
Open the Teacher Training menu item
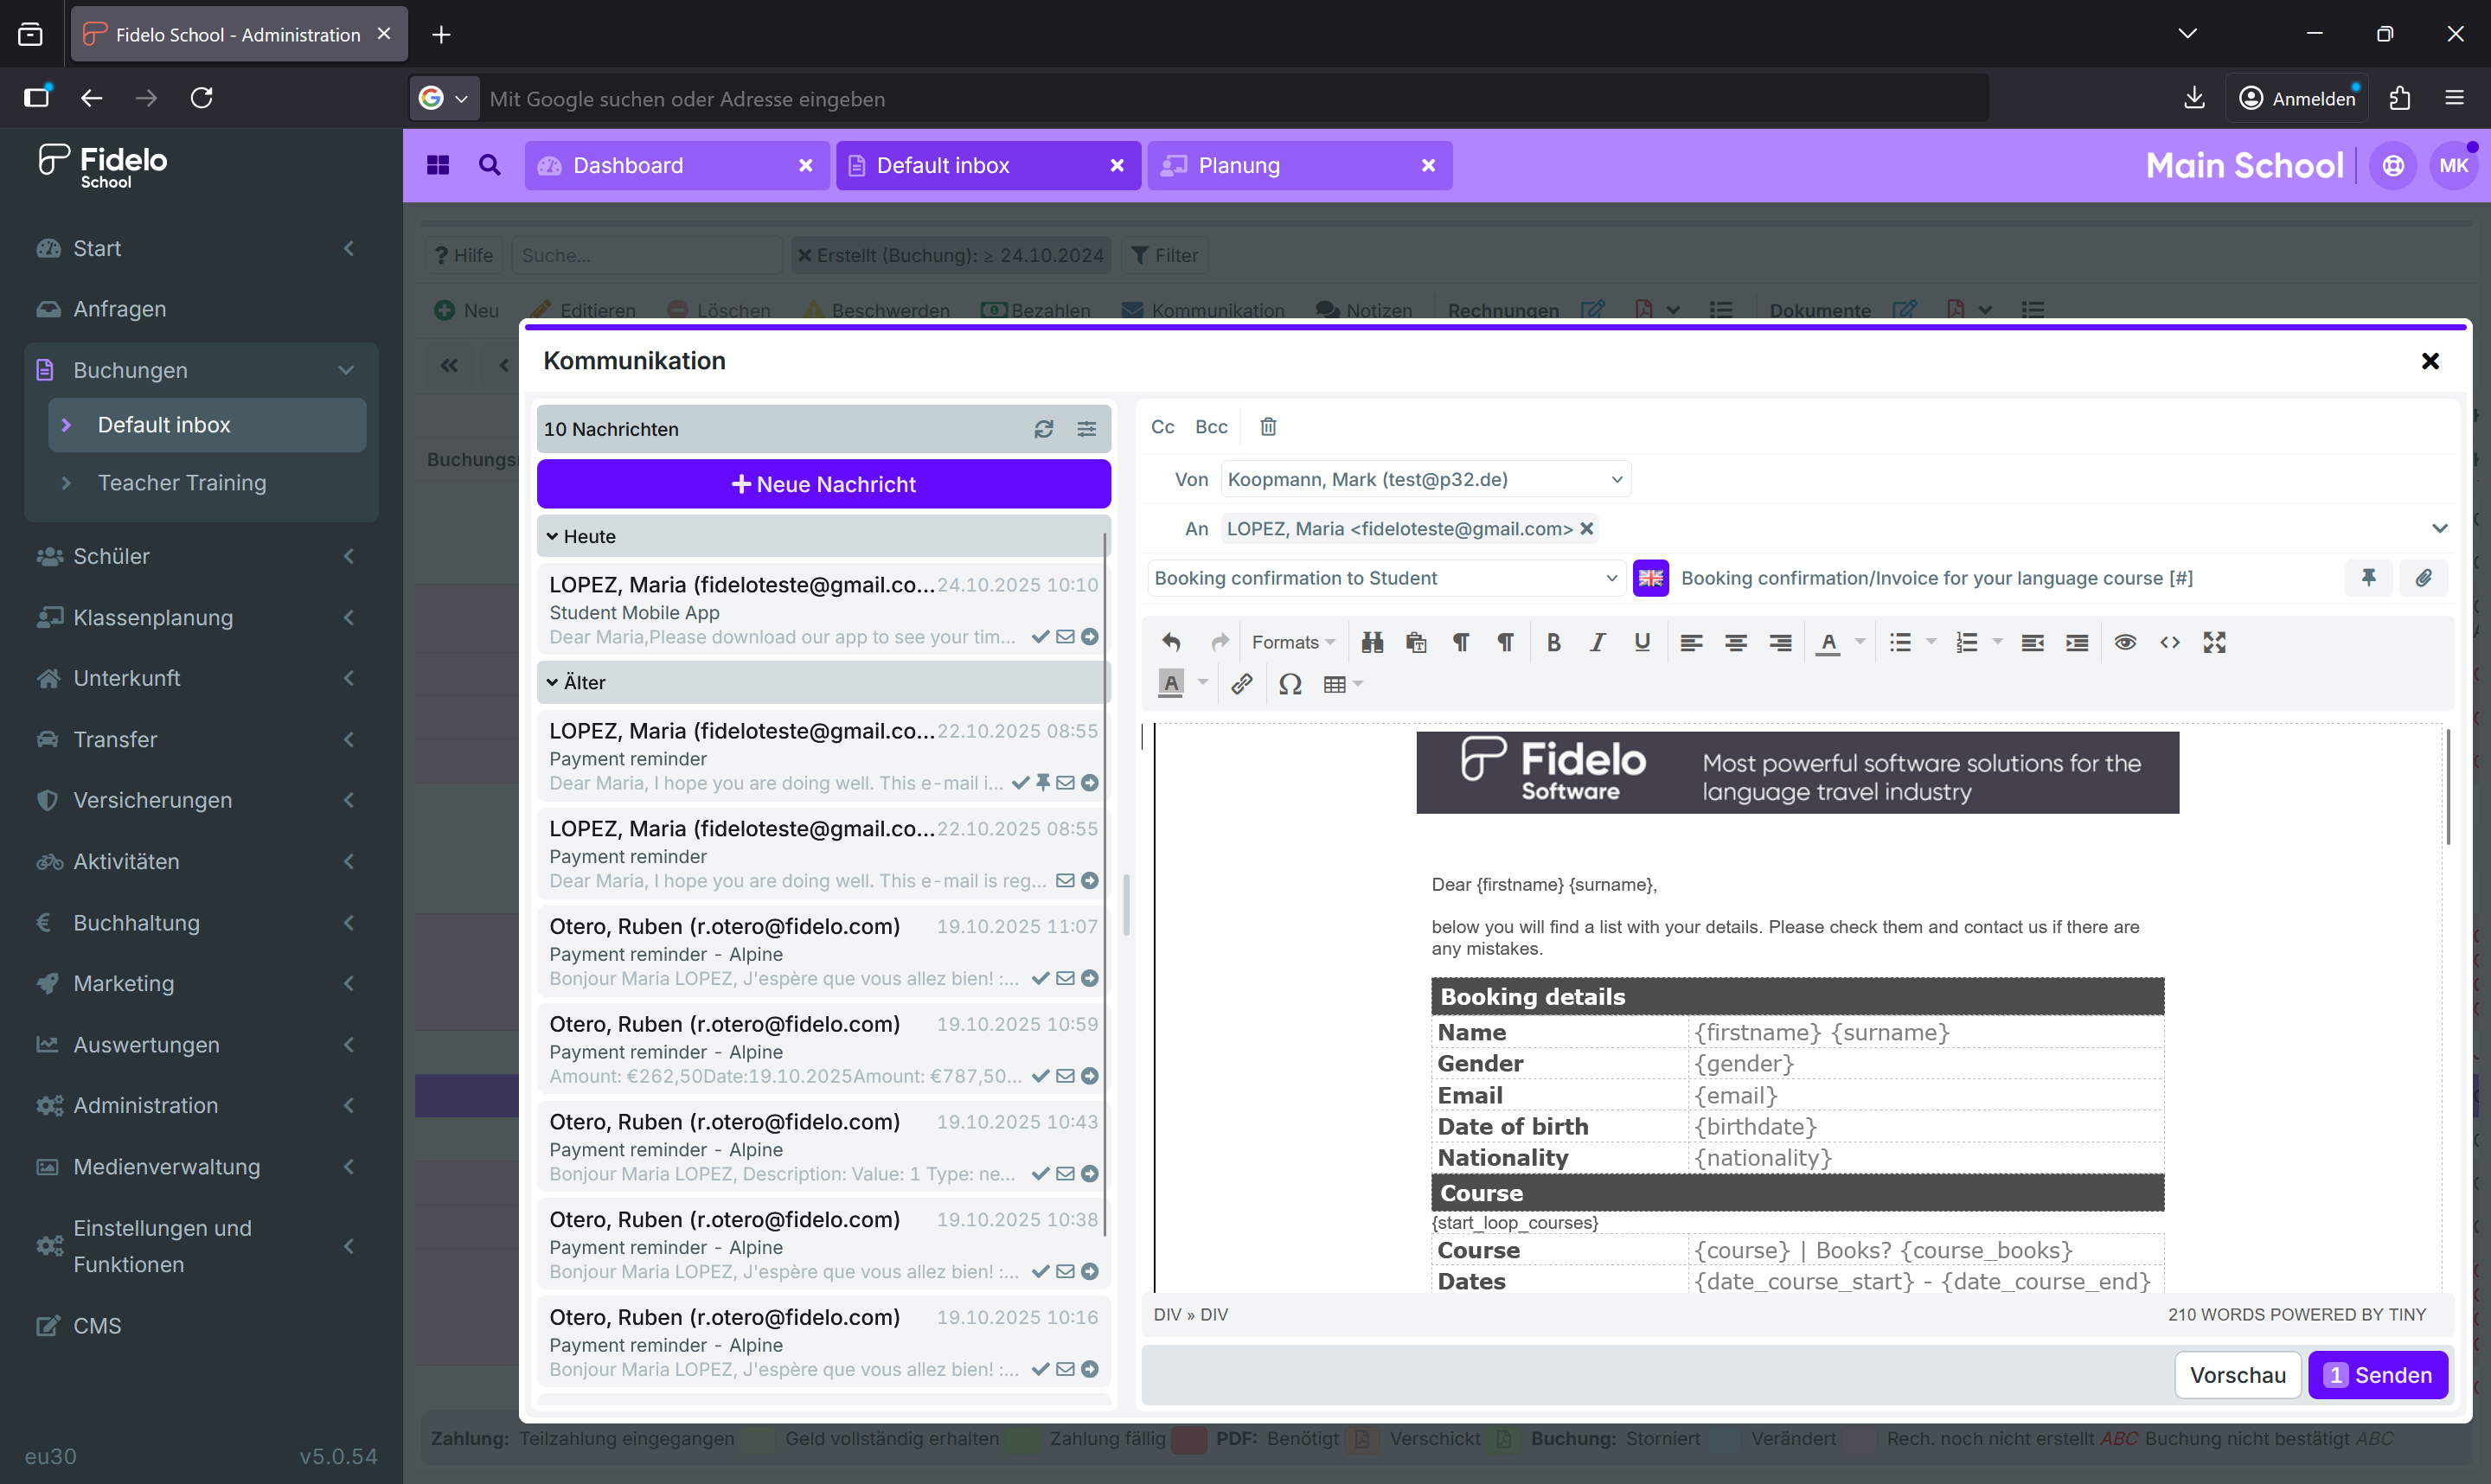pyautogui.click(x=182, y=483)
